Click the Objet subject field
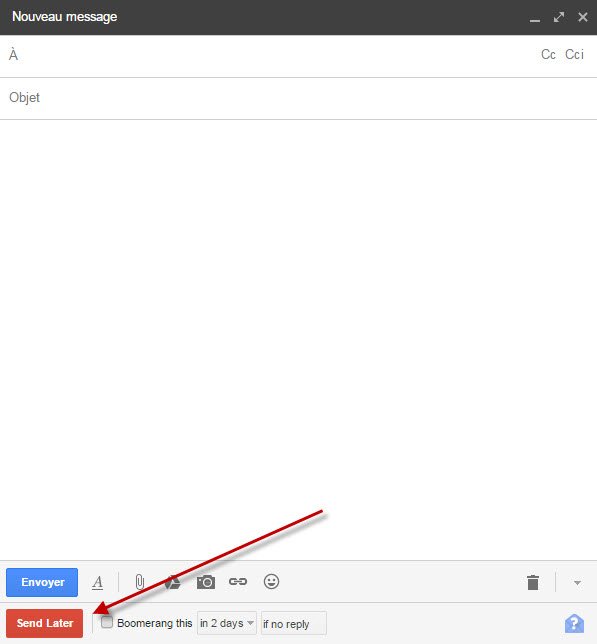This screenshot has width=597, height=644. (298, 98)
